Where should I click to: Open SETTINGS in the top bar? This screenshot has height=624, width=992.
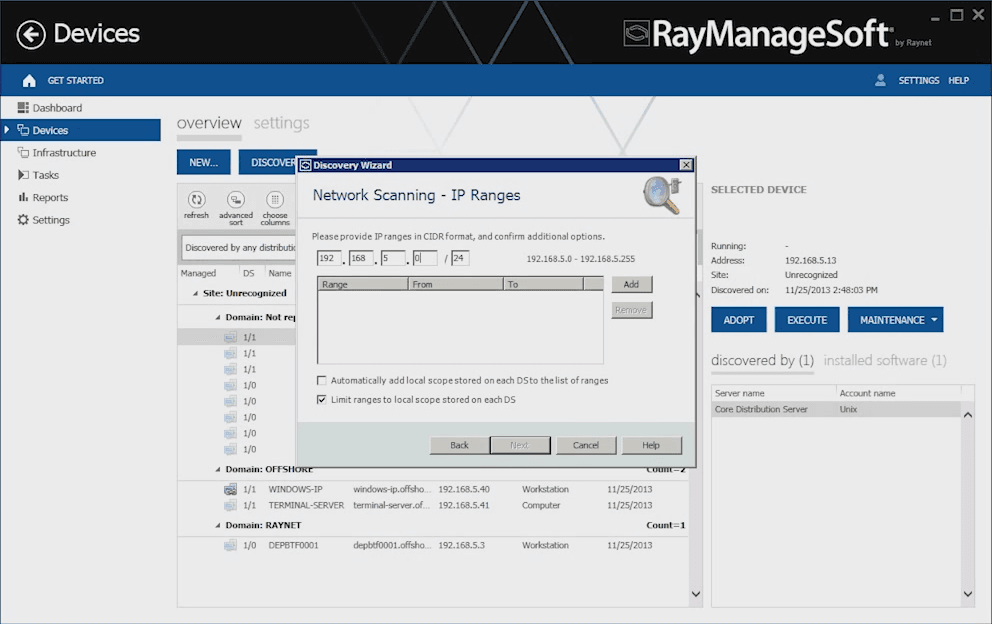919,80
